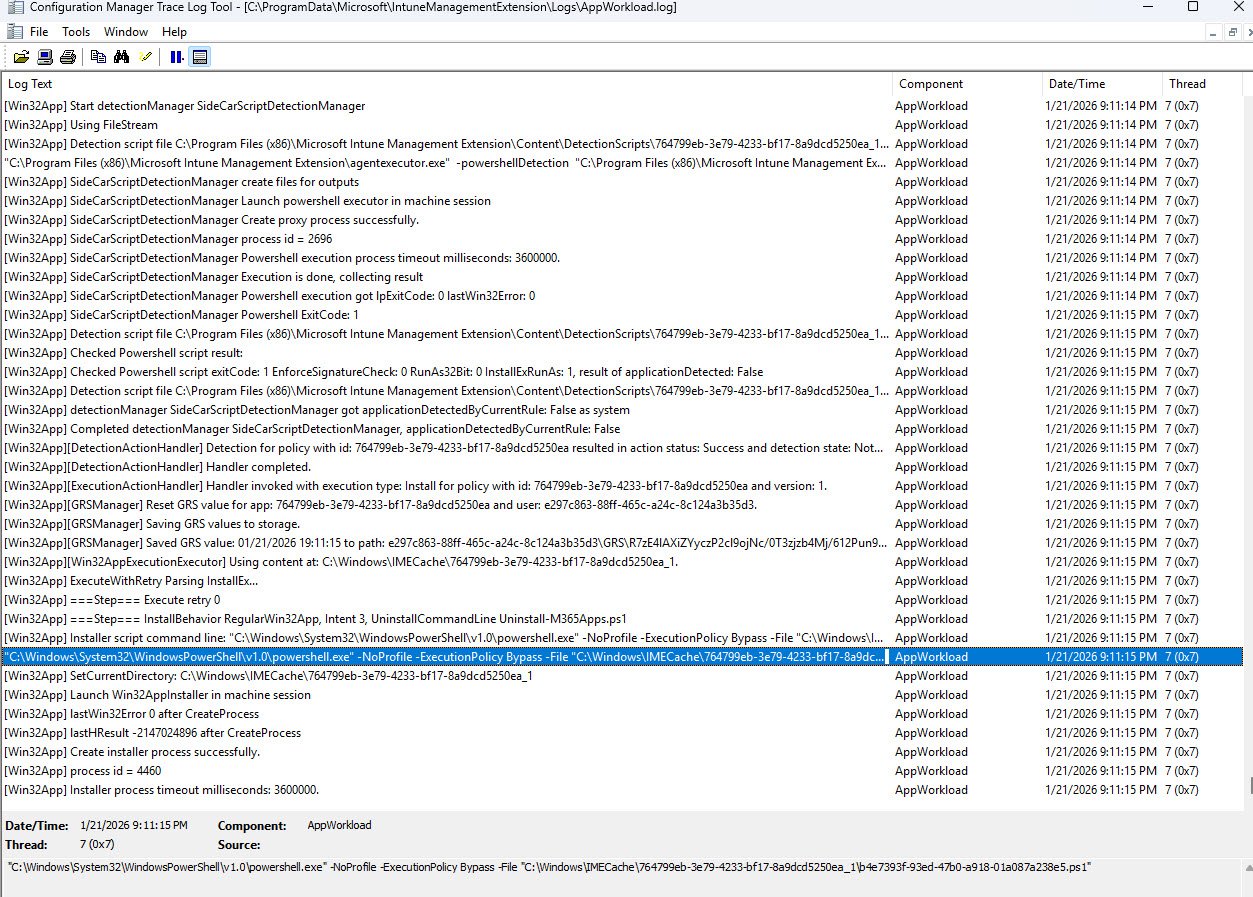Click the Copy to clipboard icon
This screenshot has height=897, width=1253.
point(98,57)
